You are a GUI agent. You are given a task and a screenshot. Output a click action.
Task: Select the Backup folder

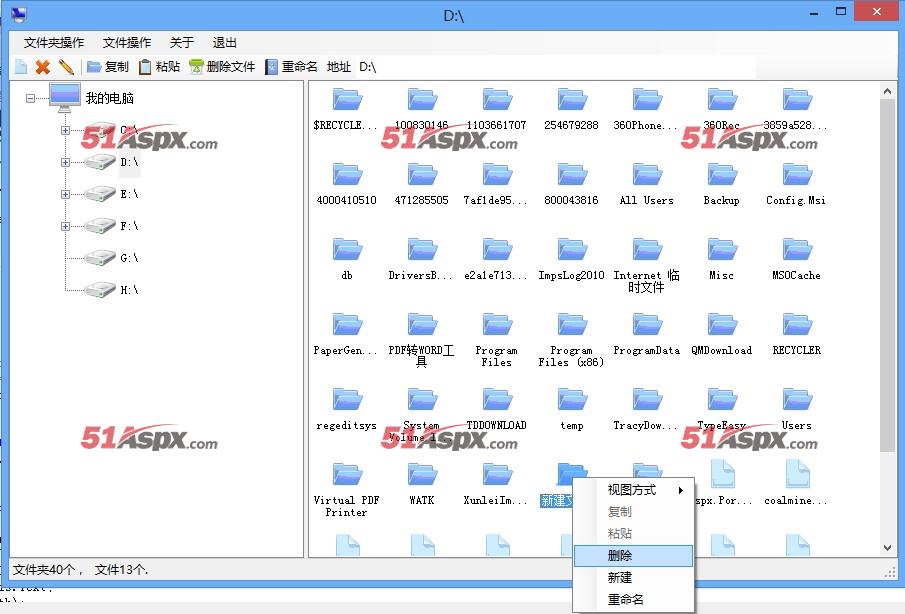pyautogui.click(x=722, y=184)
